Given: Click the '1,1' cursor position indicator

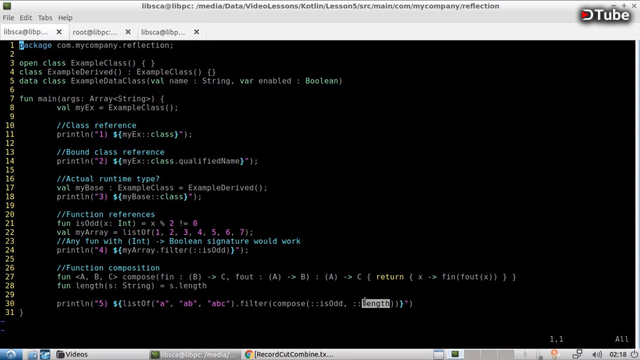Looking at the screenshot, I should coord(556,339).
